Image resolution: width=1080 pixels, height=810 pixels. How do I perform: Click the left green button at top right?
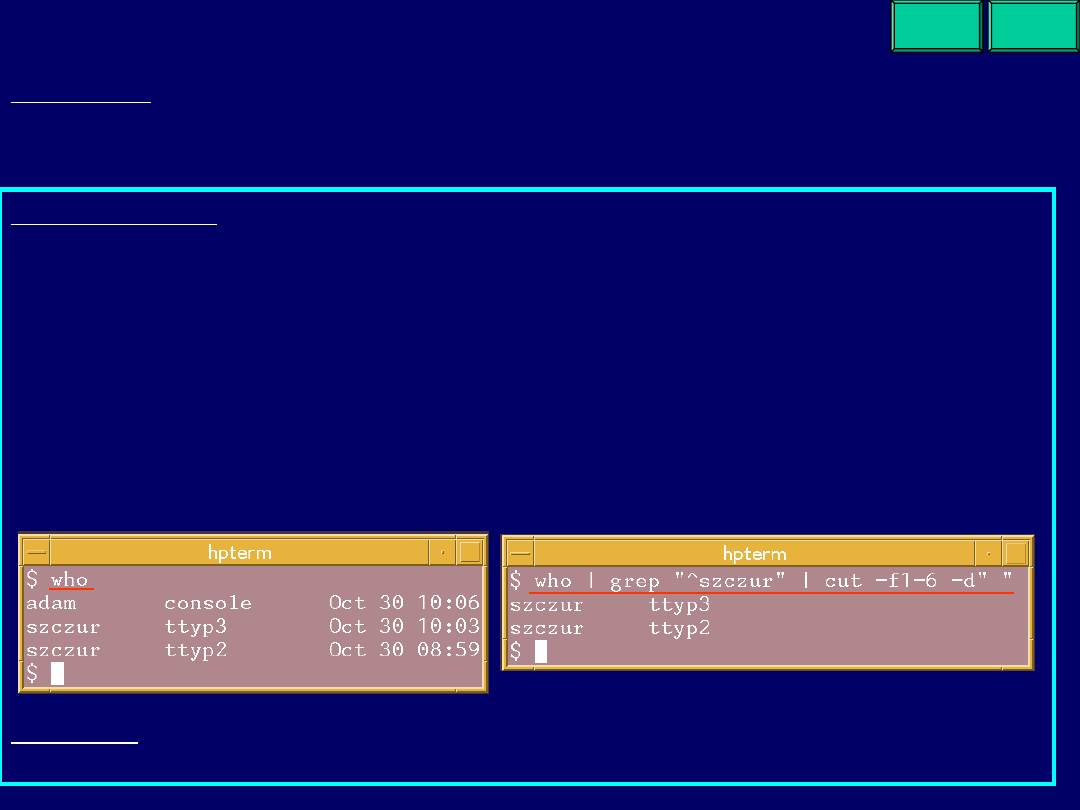(x=936, y=26)
